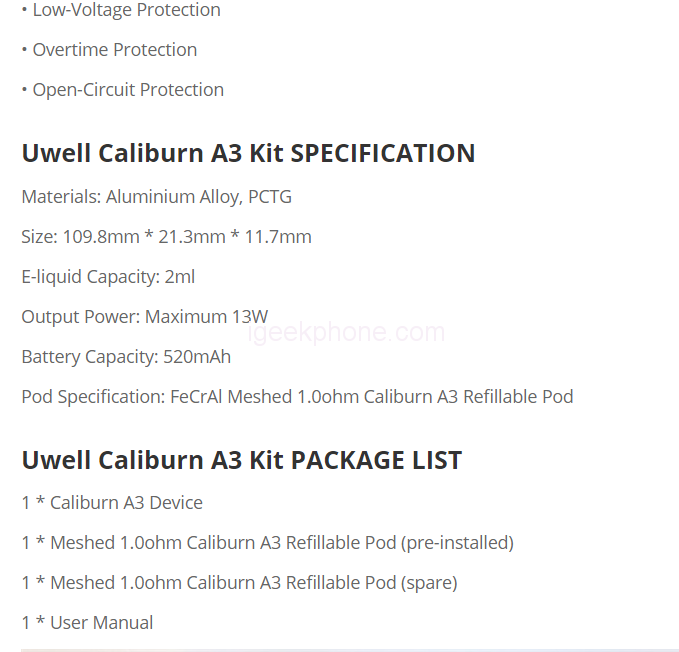Click the Low-Voltage Protection bullet text
The height and width of the screenshot is (652, 679).
[126, 10]
